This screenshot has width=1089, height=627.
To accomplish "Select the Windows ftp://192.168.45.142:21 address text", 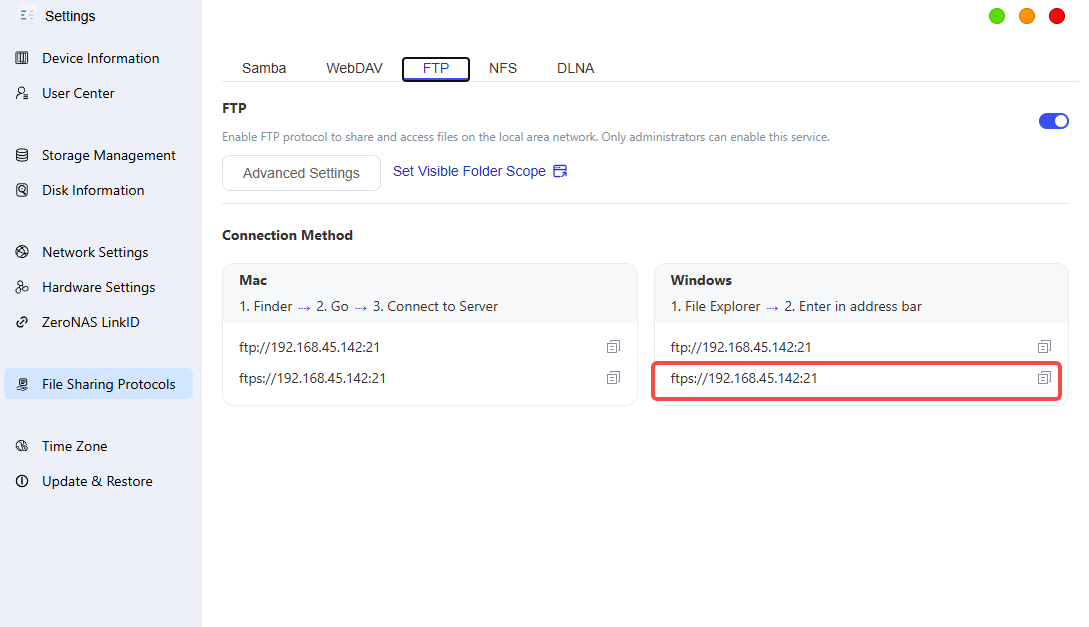I will click(741, 347).
